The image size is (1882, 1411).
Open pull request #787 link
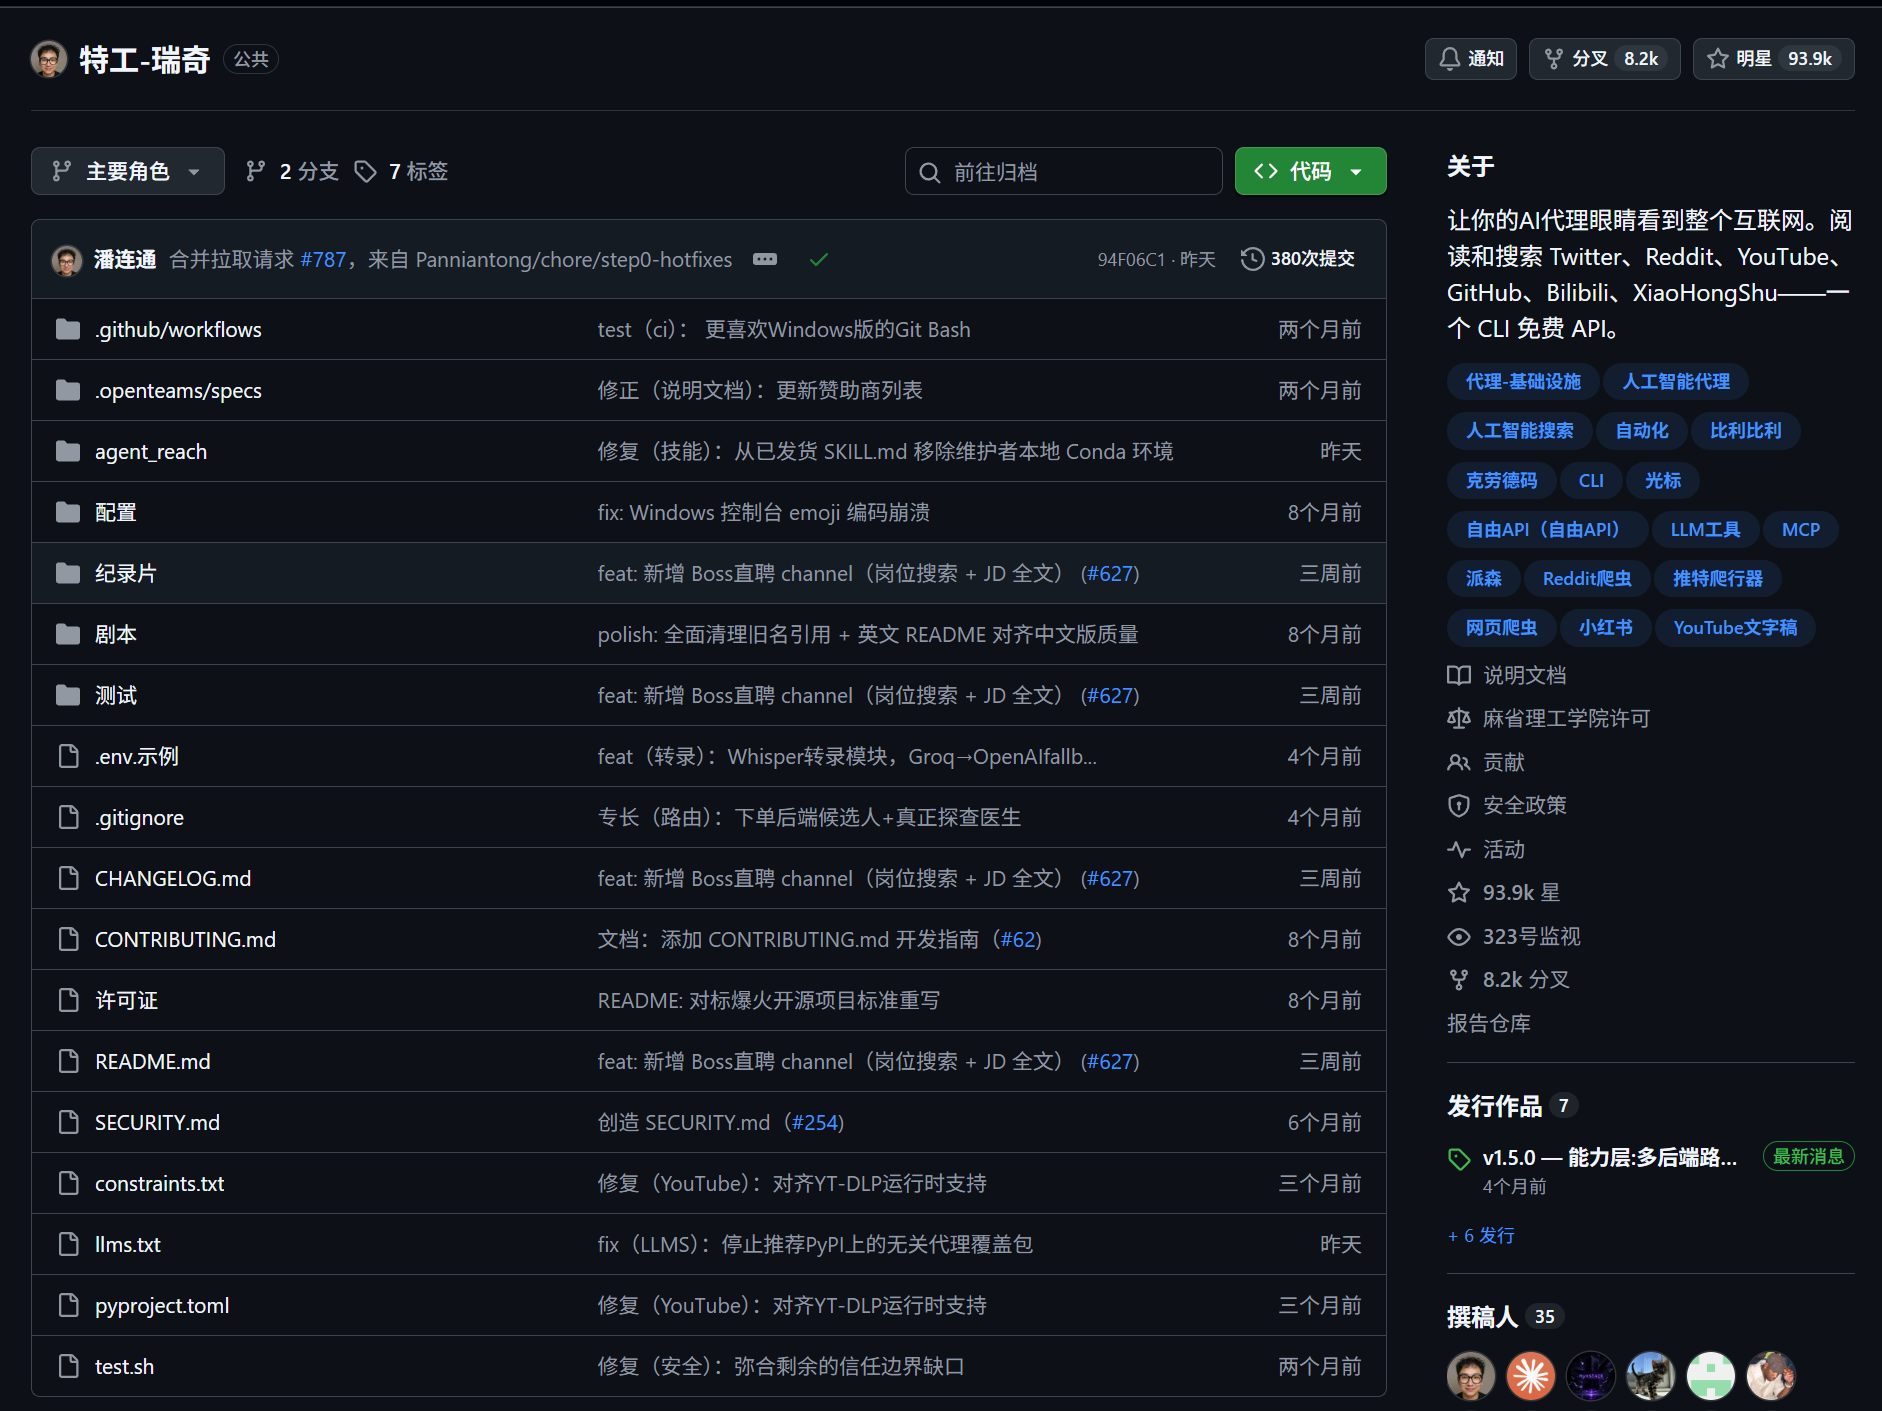[x=323, y=260]
